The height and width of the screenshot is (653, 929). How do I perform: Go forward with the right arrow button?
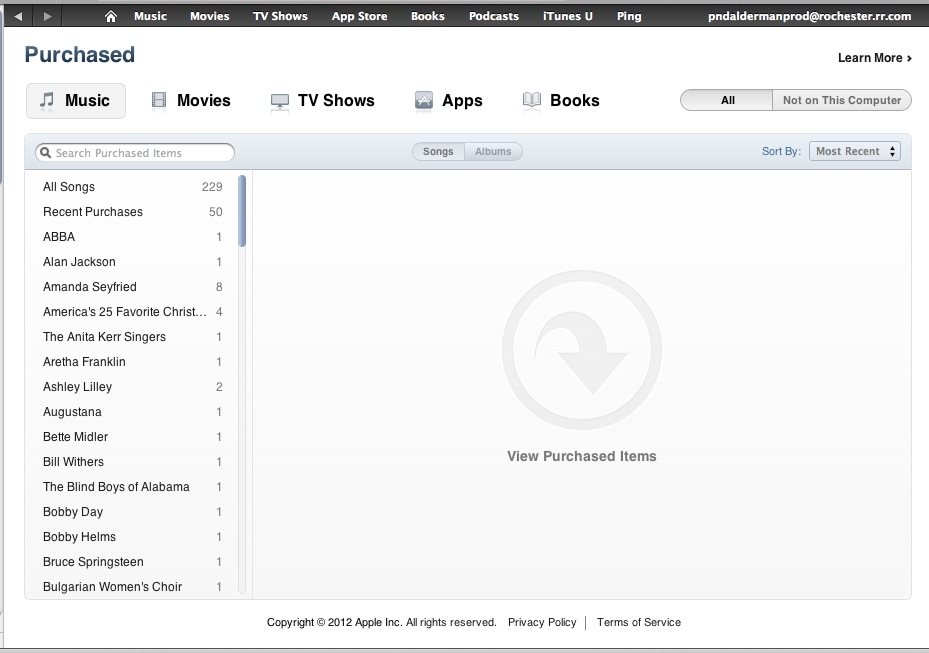point(47,16)
